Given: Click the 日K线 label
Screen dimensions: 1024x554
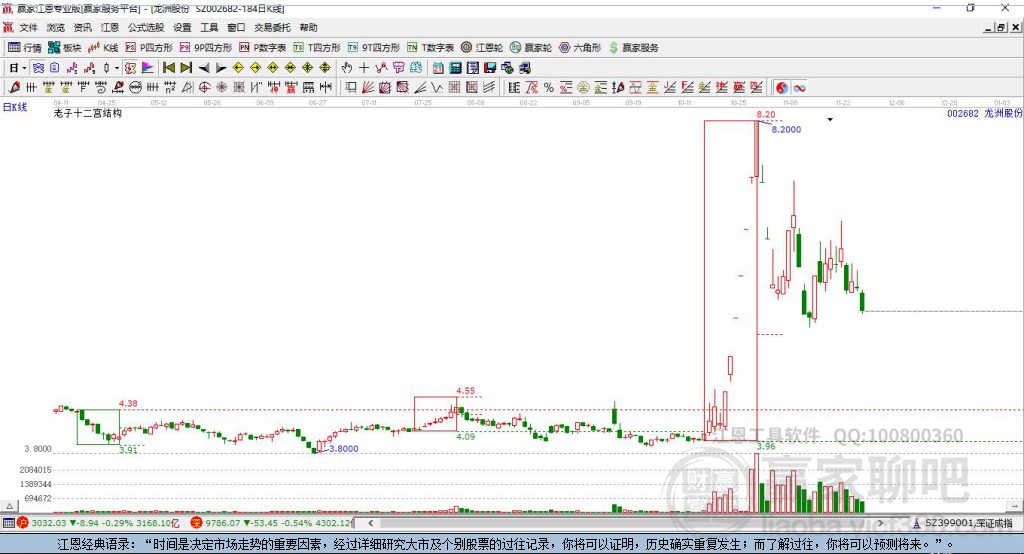Looking at the screenshot, I should [15, 107].
